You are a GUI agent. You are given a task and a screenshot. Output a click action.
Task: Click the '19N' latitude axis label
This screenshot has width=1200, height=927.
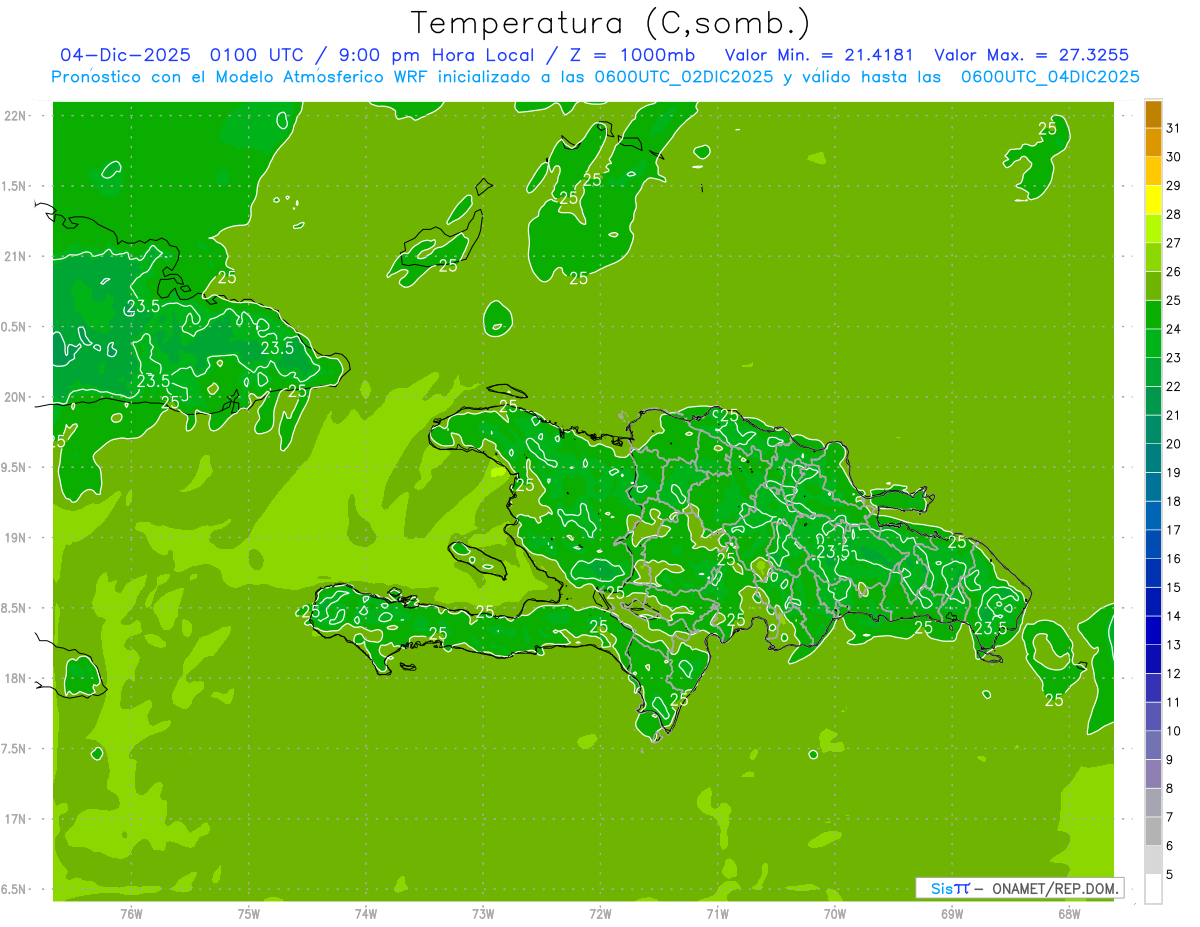coord(16,538)
